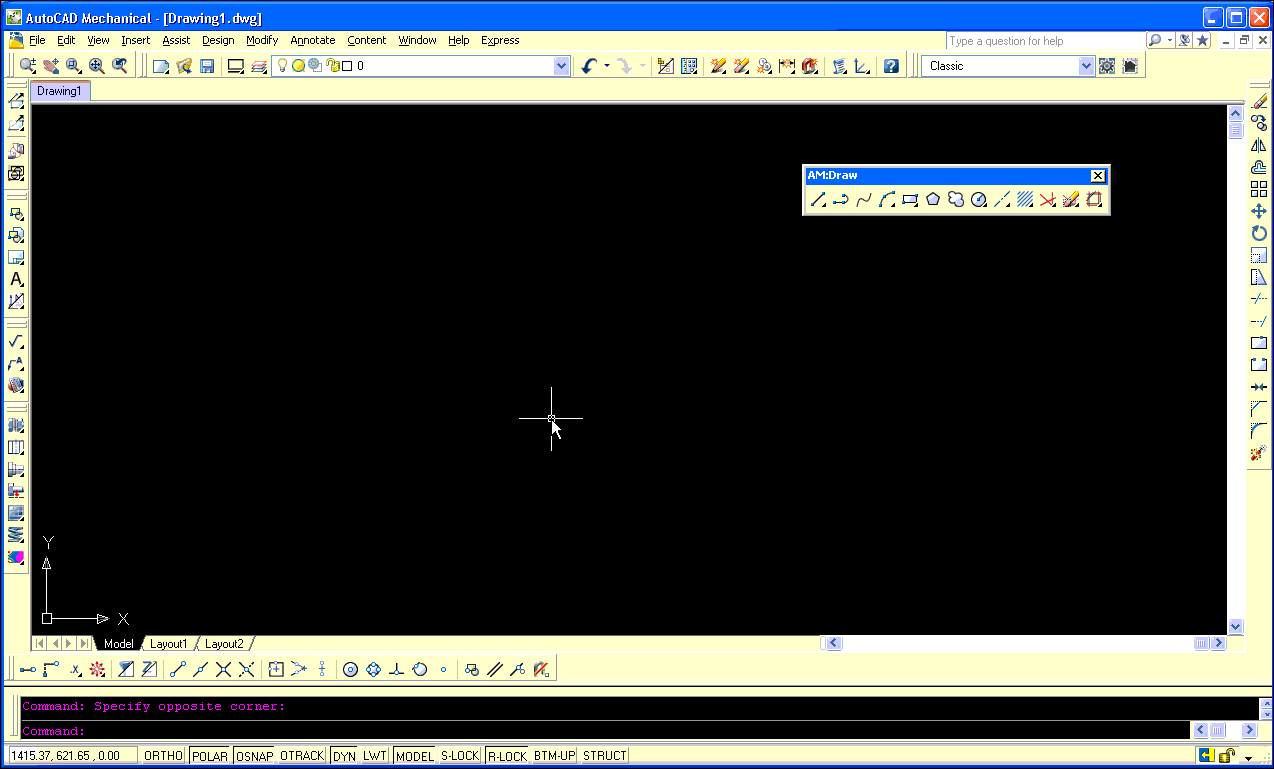Click the Explode icon on right toolbar
The image size is (1274, 769).
1259,454
